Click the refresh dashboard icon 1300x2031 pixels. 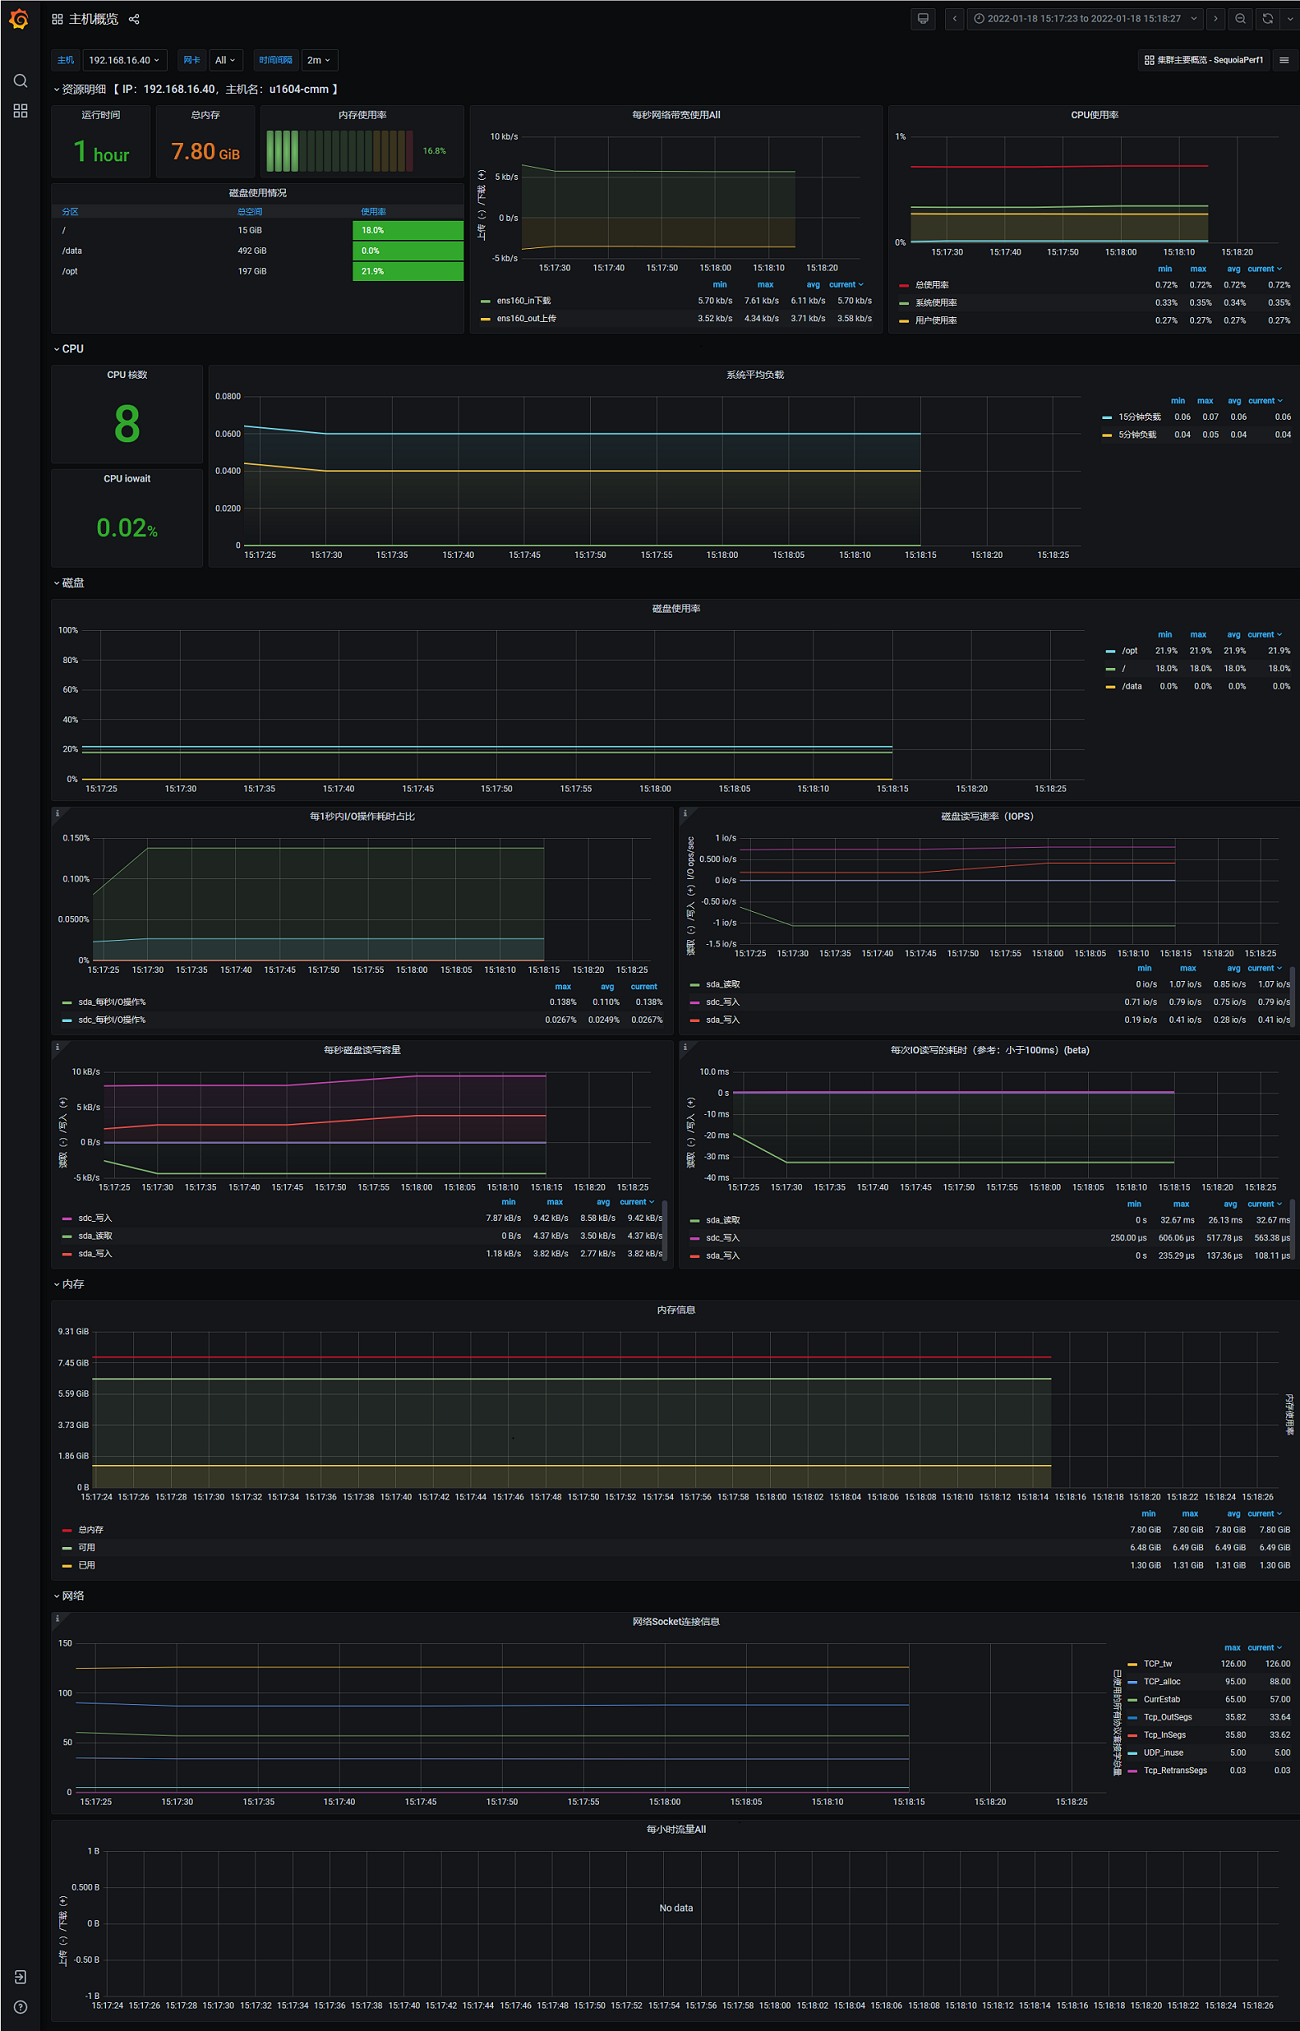coord(1267,19)
